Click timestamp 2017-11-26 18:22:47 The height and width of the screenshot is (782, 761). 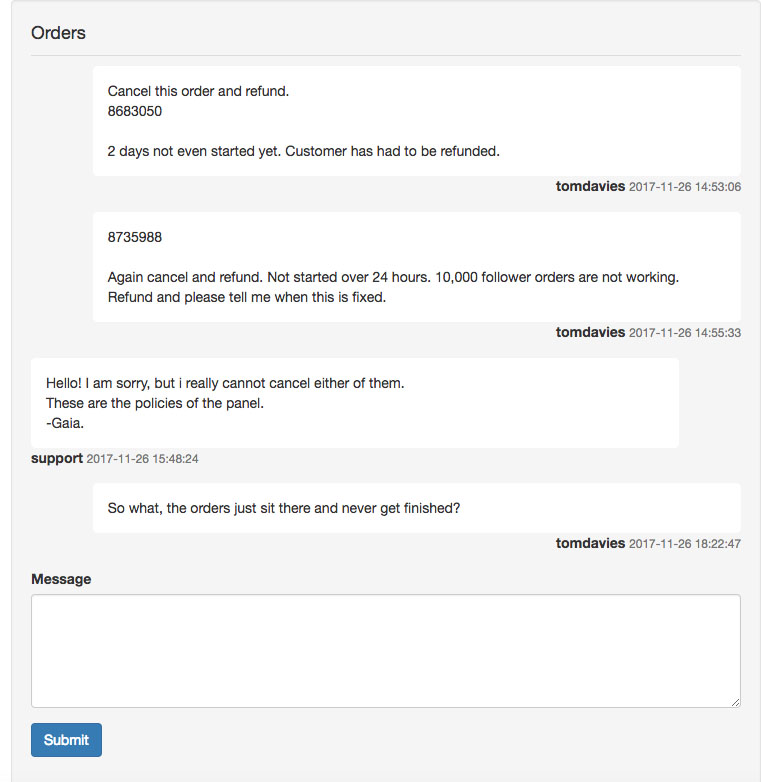click(685, 544)
